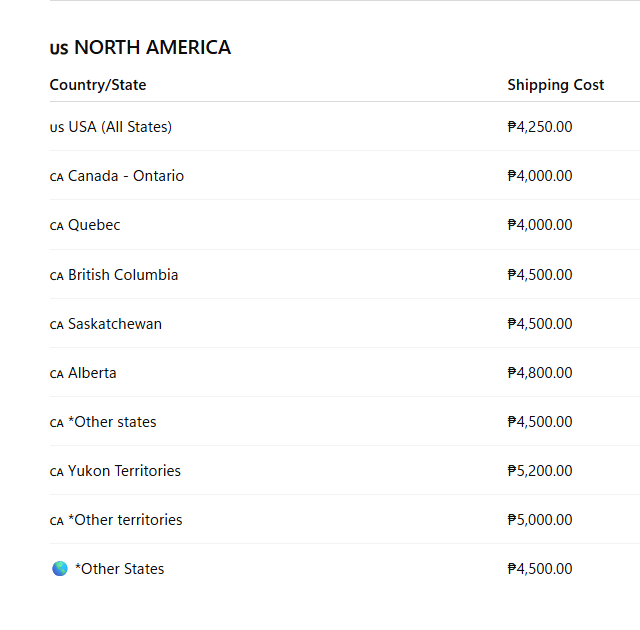Click the globe icon beside Other States

click(60, 568)
